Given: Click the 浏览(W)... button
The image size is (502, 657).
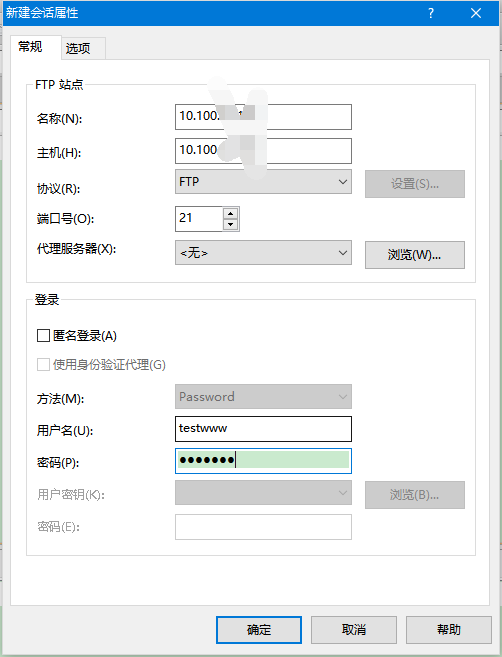Looking at the screenshot, I should [x=414, y=255].
